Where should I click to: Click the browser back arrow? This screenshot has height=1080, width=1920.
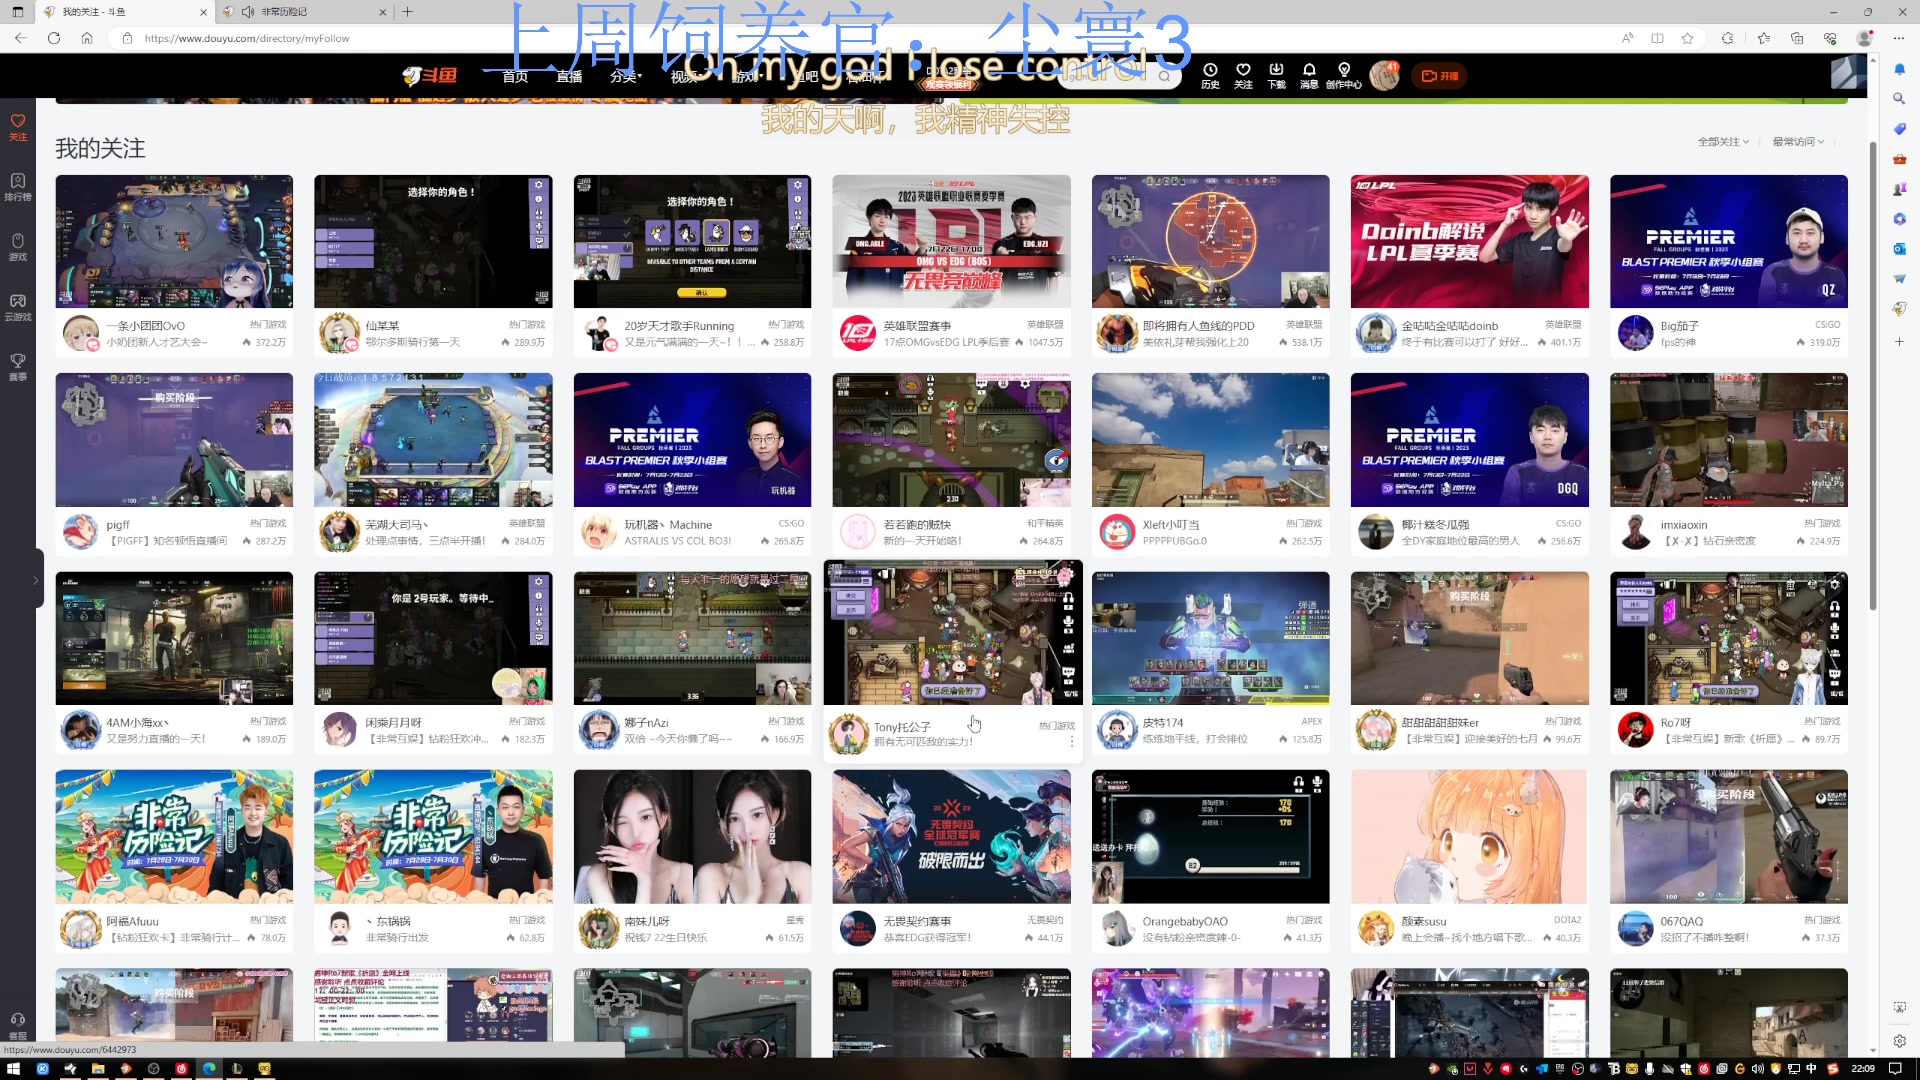coord(21,38)
